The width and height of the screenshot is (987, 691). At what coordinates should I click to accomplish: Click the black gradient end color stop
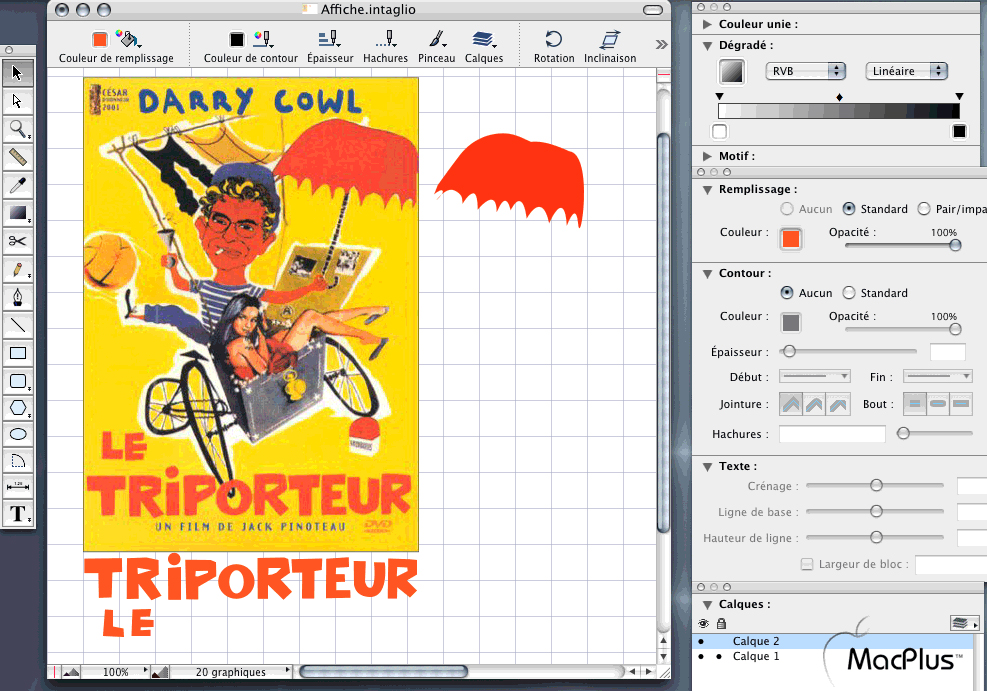959,132
